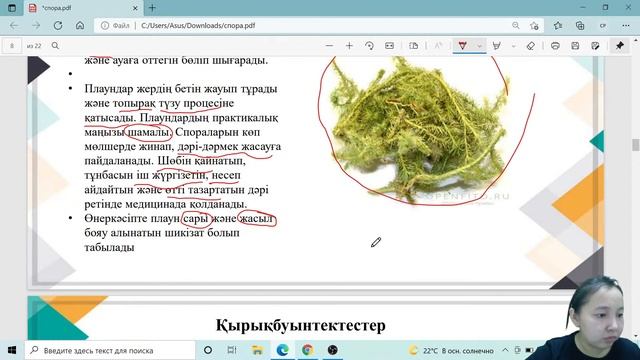640x360 pixels.
Task: Print the PDF document
Action: point(555,46)
